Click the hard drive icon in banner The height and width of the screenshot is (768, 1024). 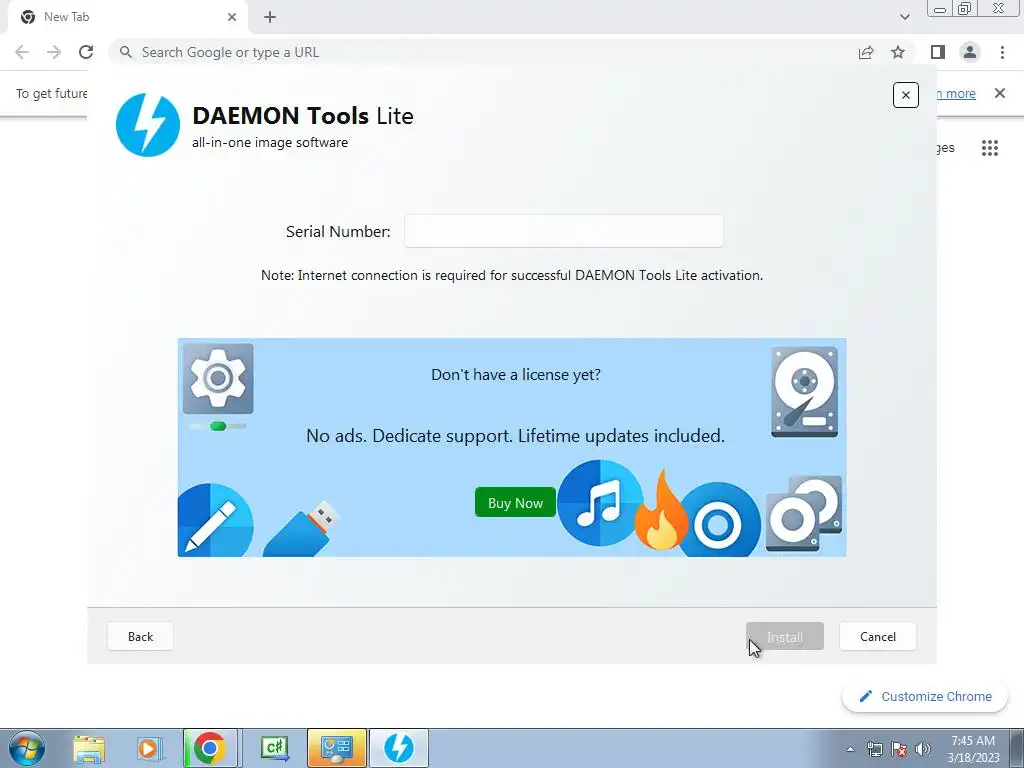point(805,392)
